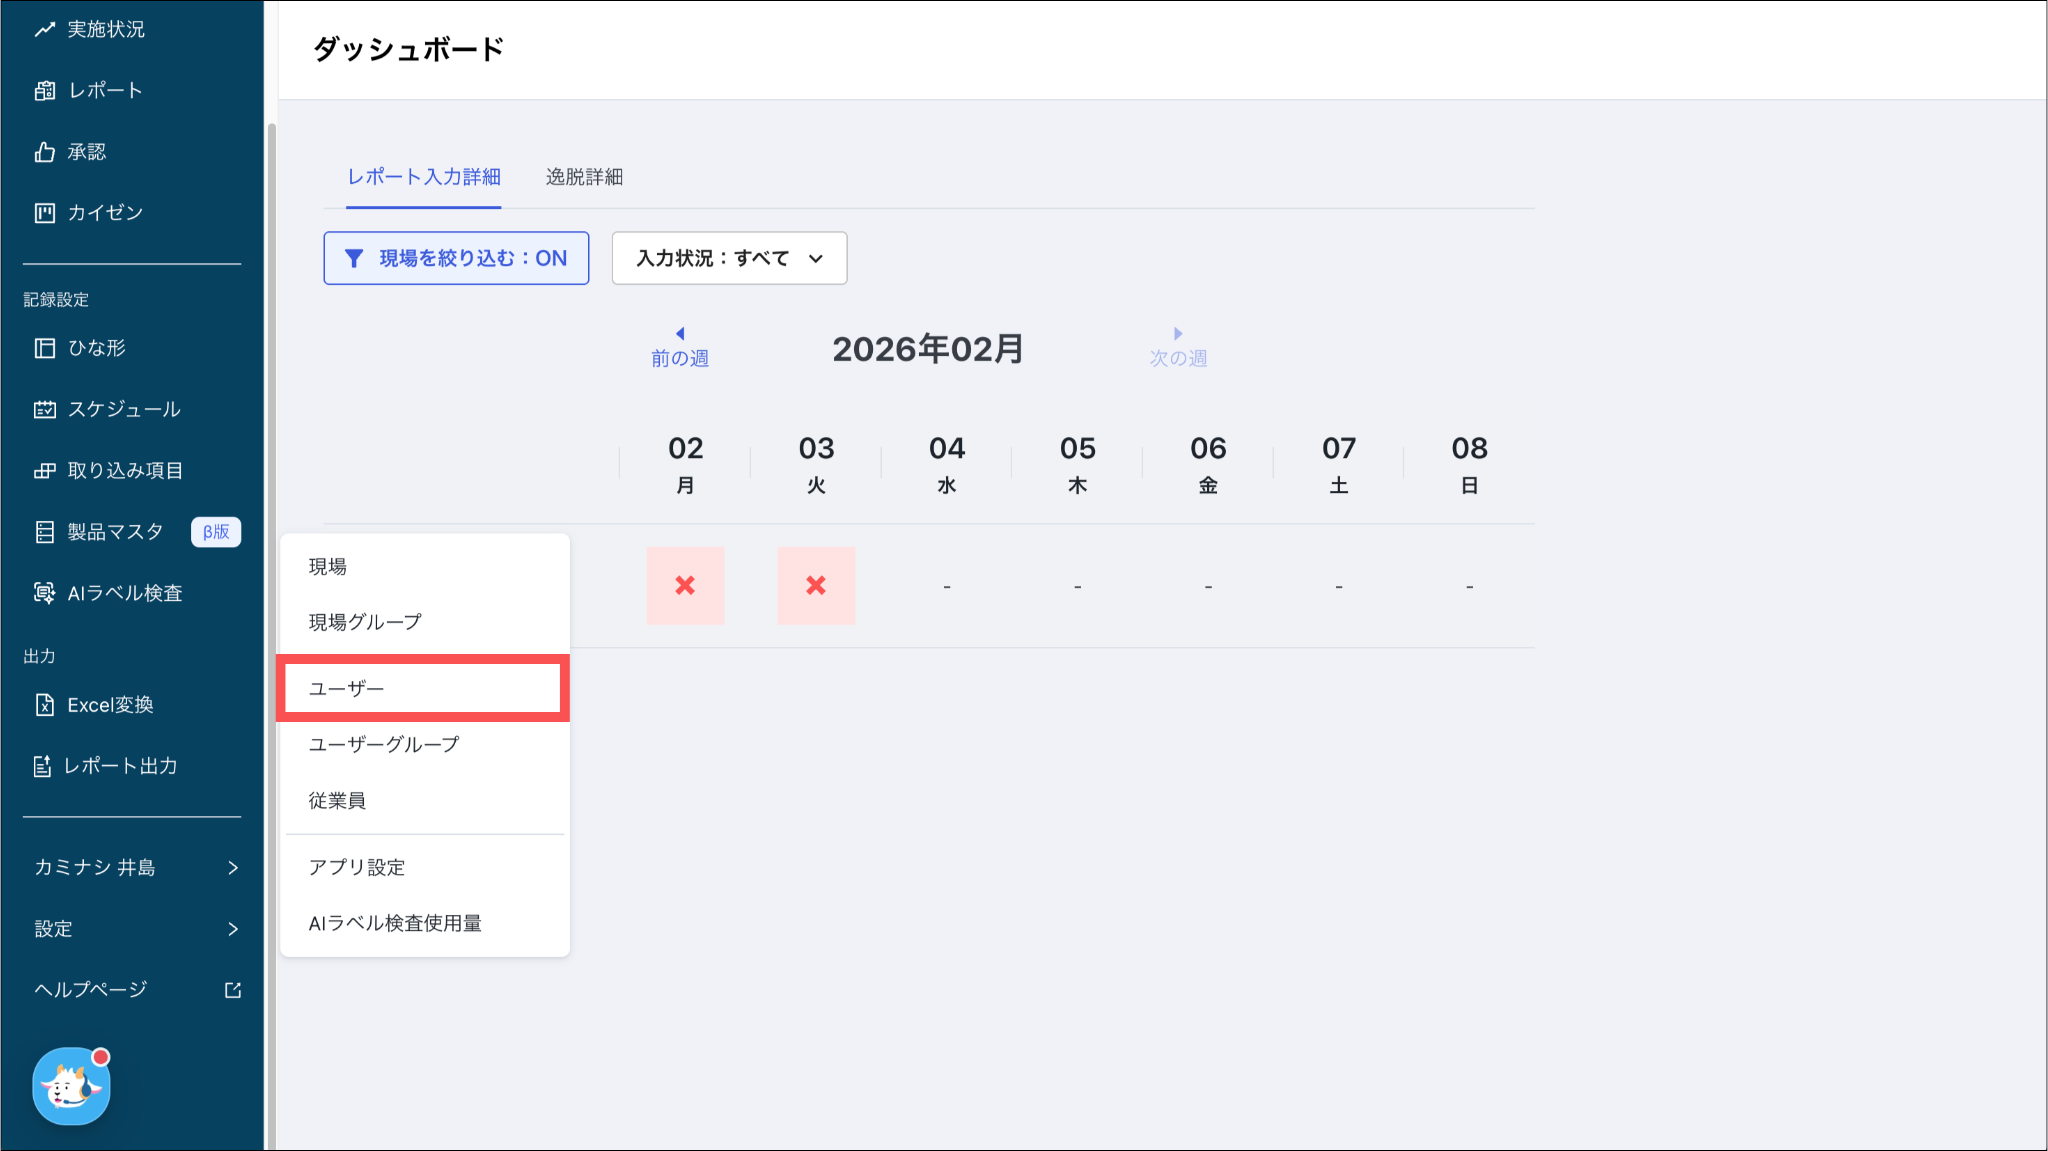The width and height of the screenshot is (2048, 1151).
Task: Expand the 設定 submenu chevron
Action: (233, 929)
